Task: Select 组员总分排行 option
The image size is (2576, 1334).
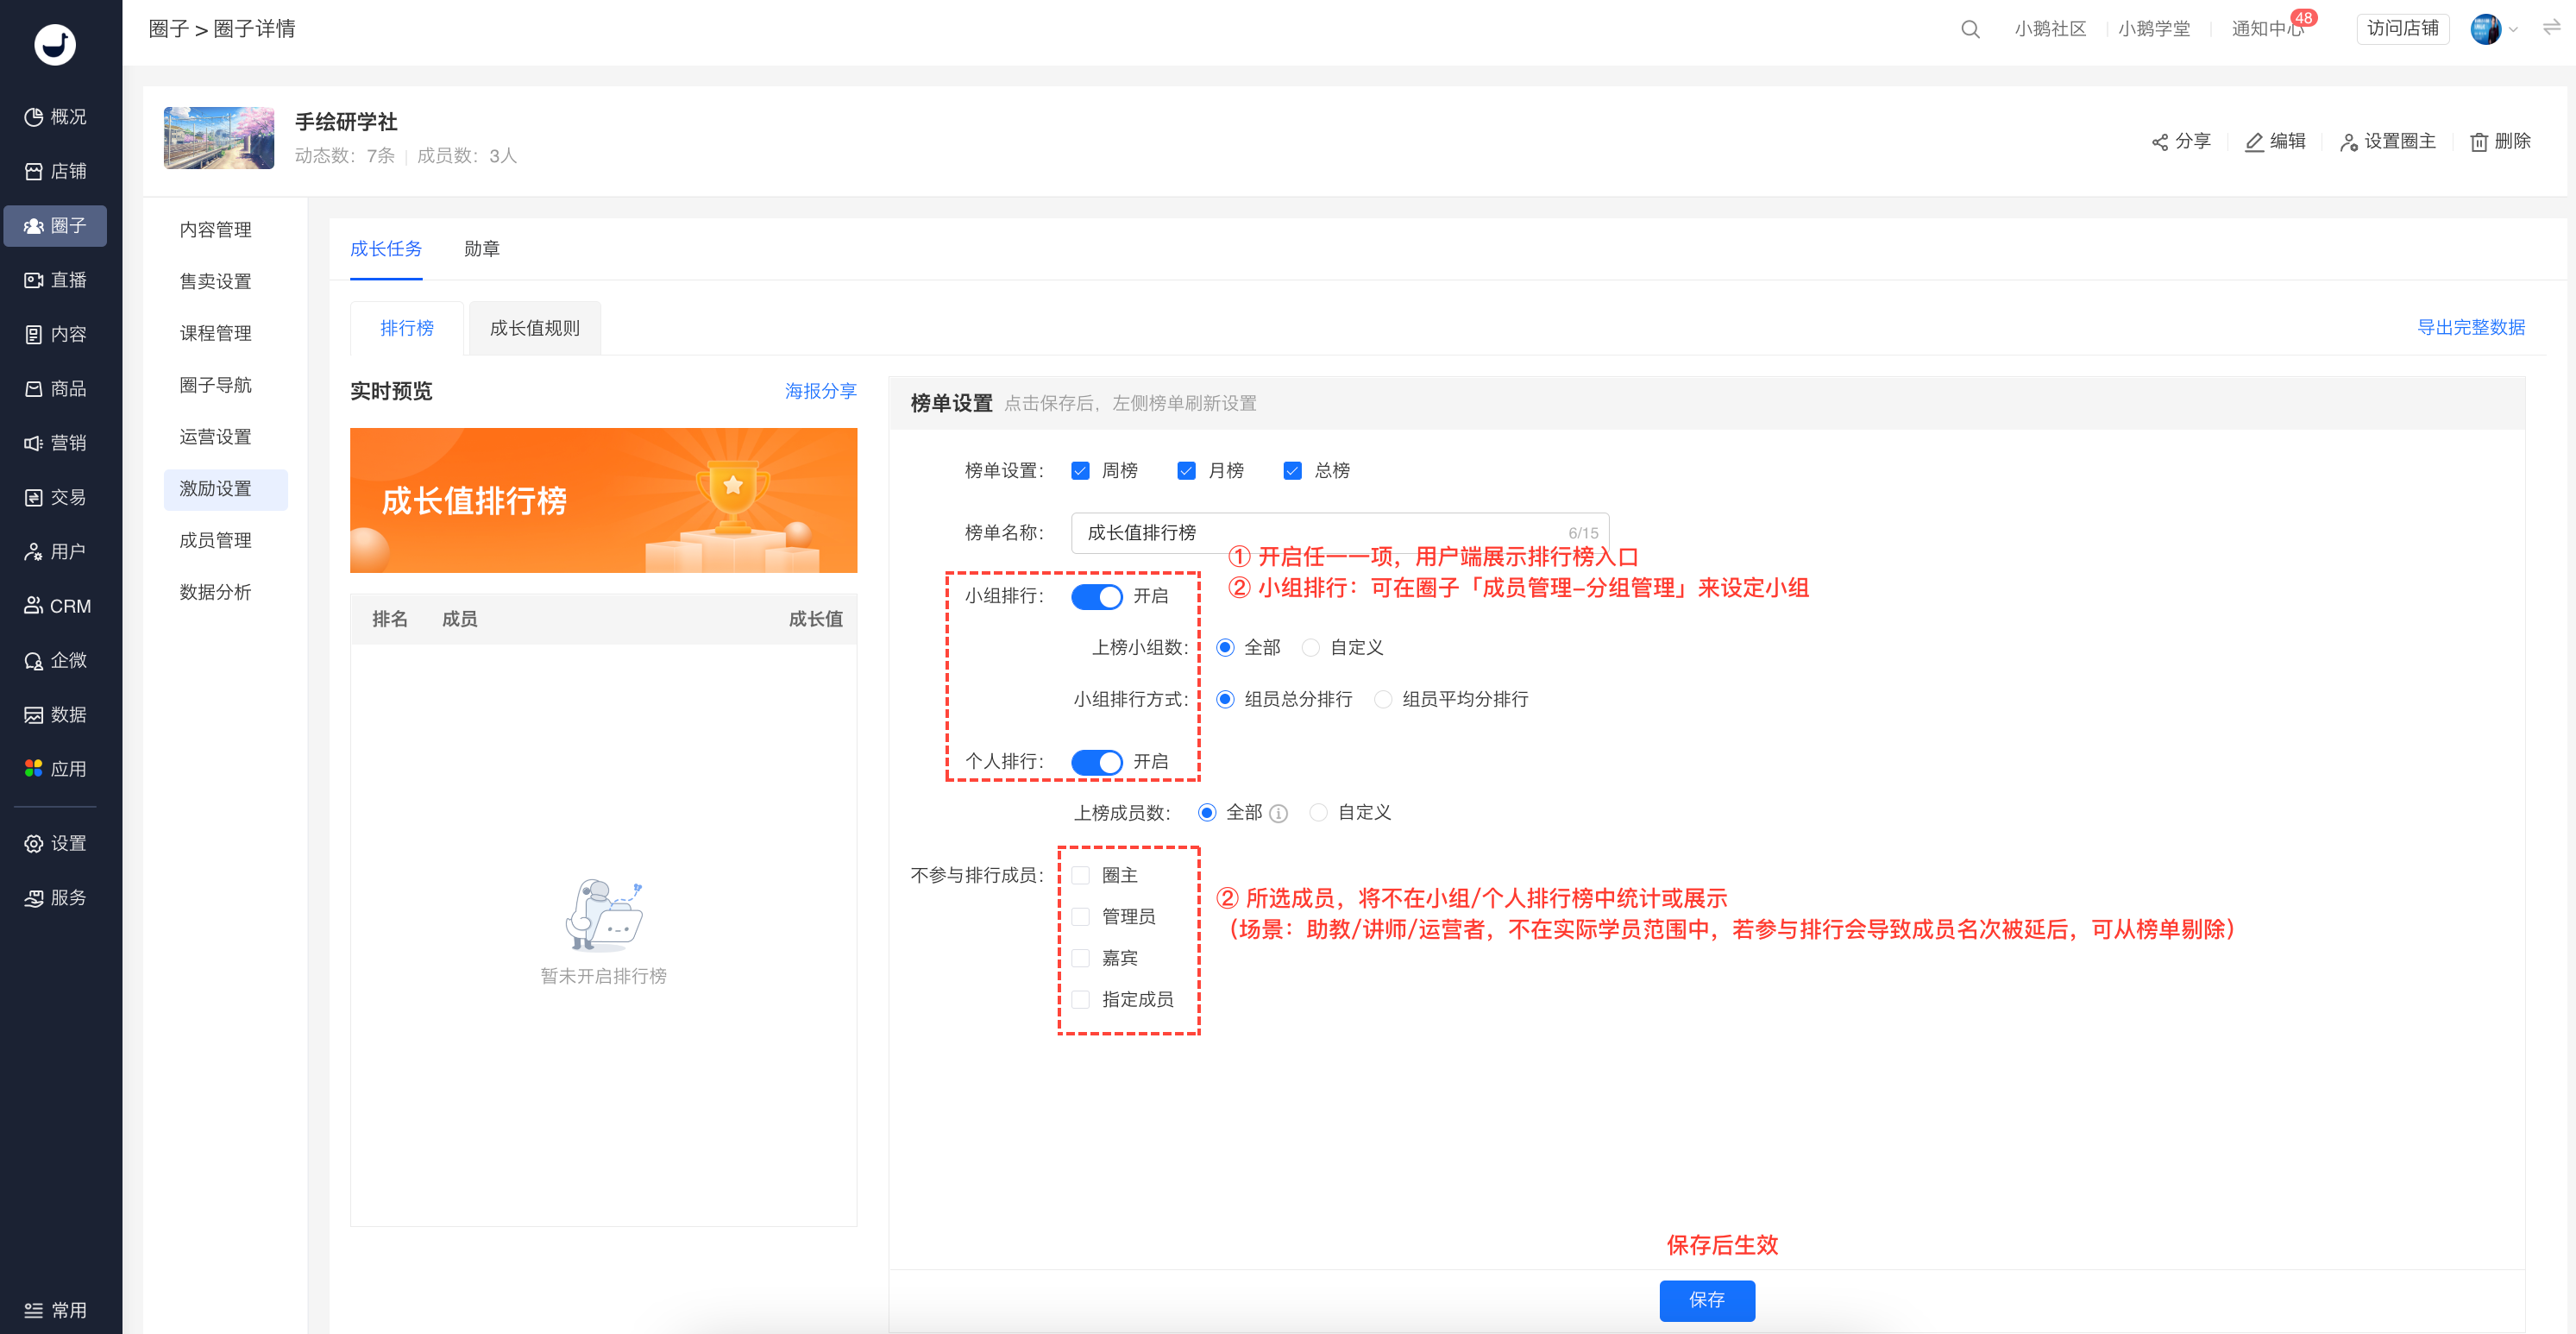Action: [x=1225, y=700]
